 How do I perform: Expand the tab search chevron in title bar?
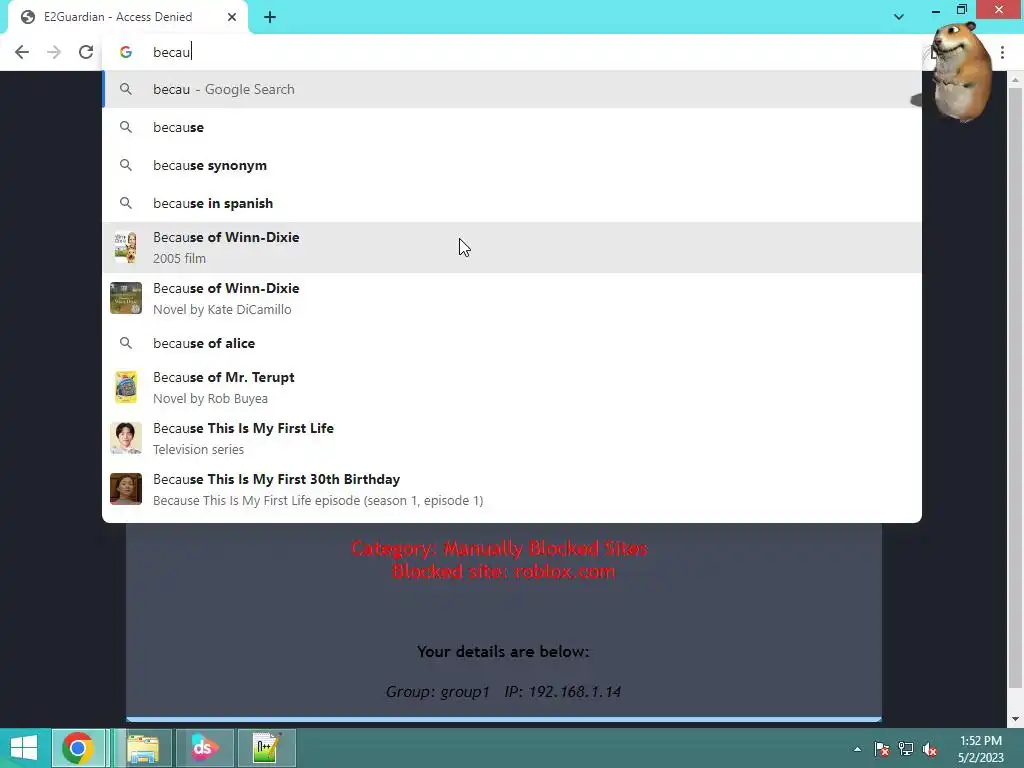pyautogui.click(x=899, y=17)
